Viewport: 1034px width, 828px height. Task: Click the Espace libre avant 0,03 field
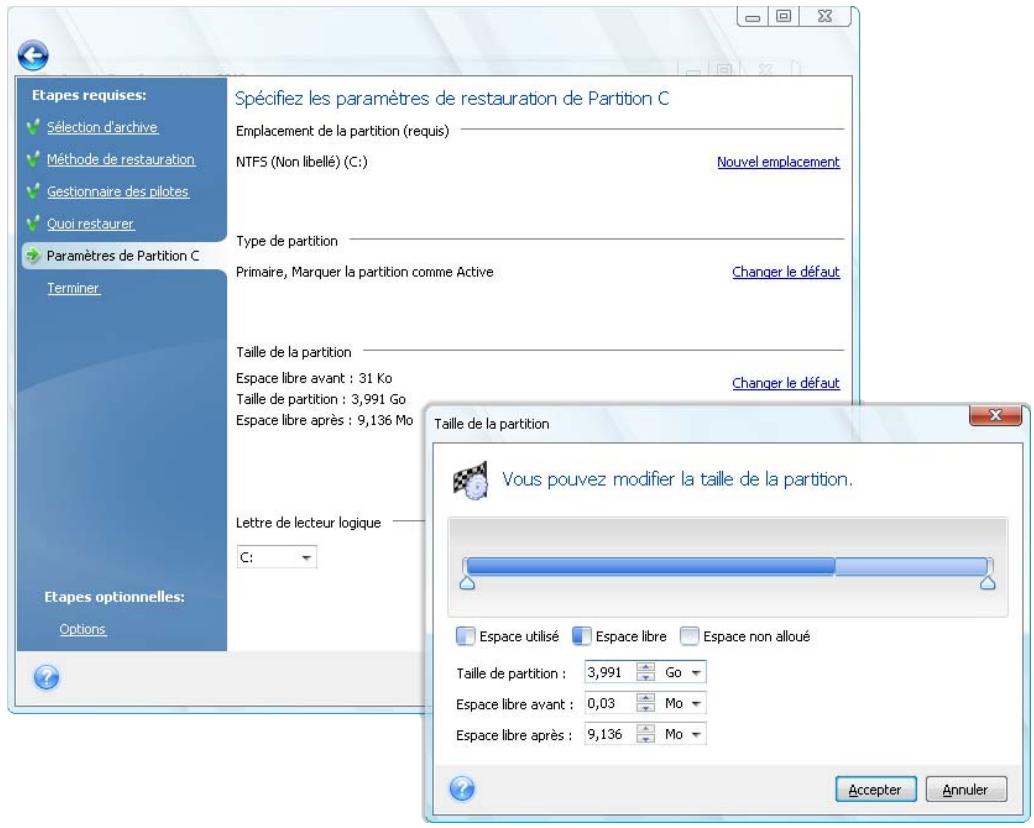pyautogui.click(x=611, y=703)
